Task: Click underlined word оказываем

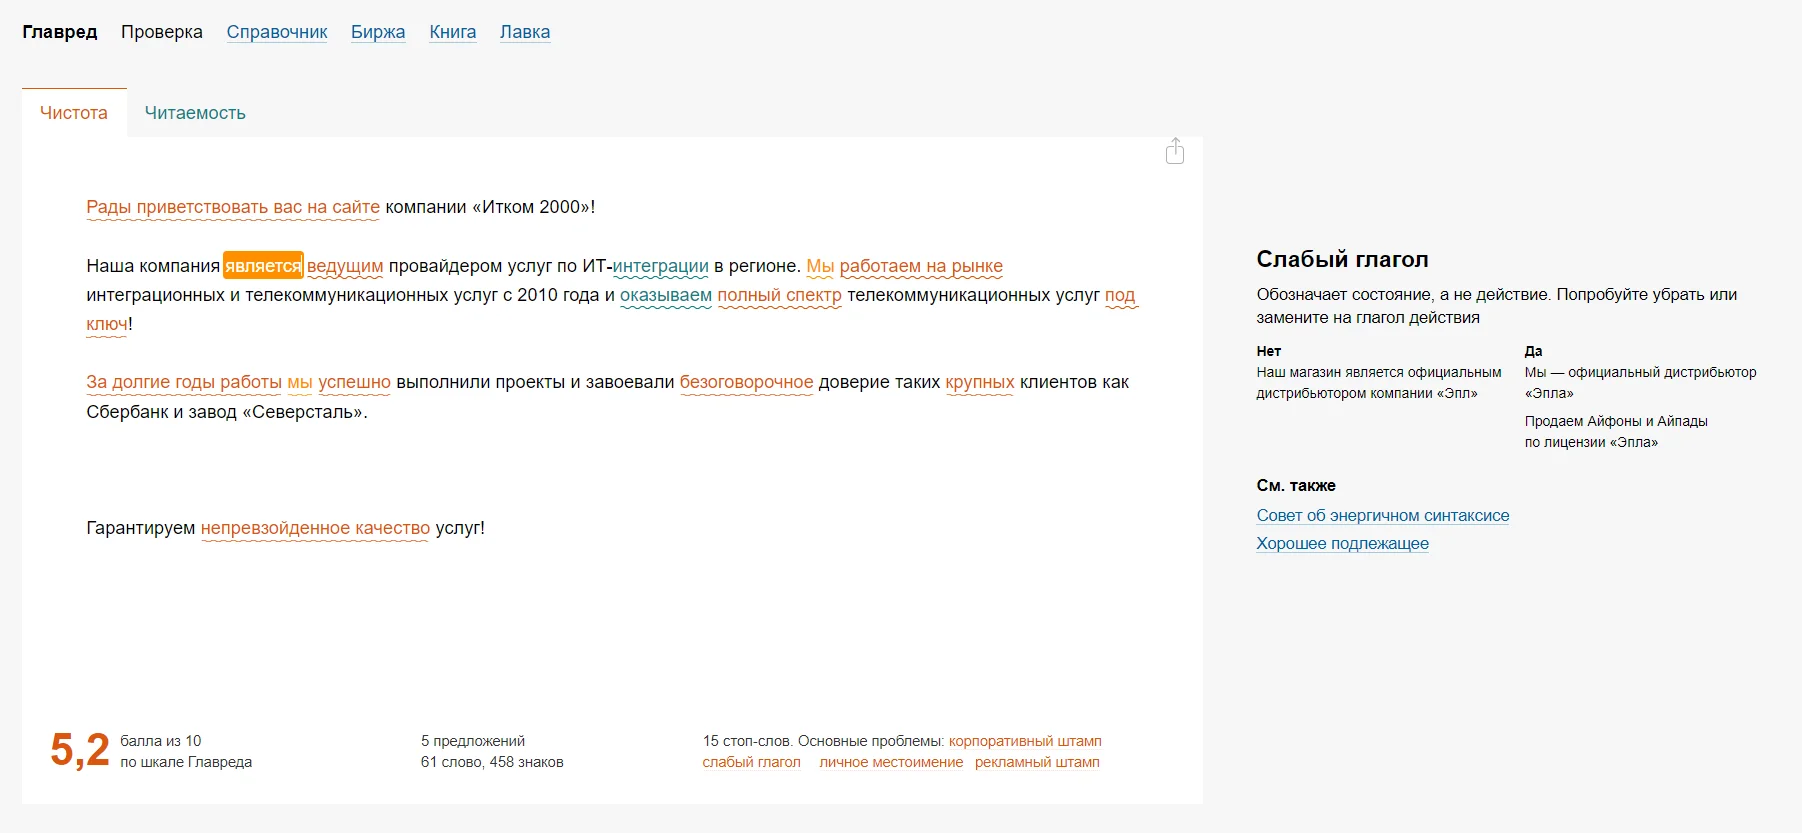Action: coord(666,295)
